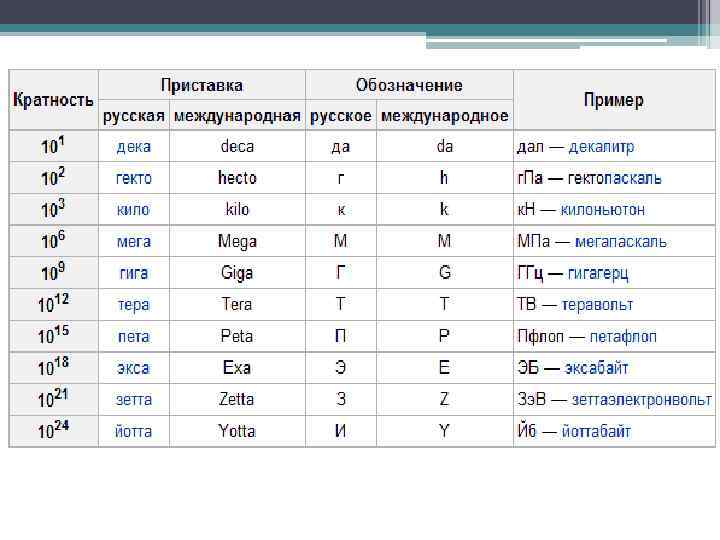Open the 'гекто' prefix link
Screen dimensions: 720x540
(x=134, y=178)
